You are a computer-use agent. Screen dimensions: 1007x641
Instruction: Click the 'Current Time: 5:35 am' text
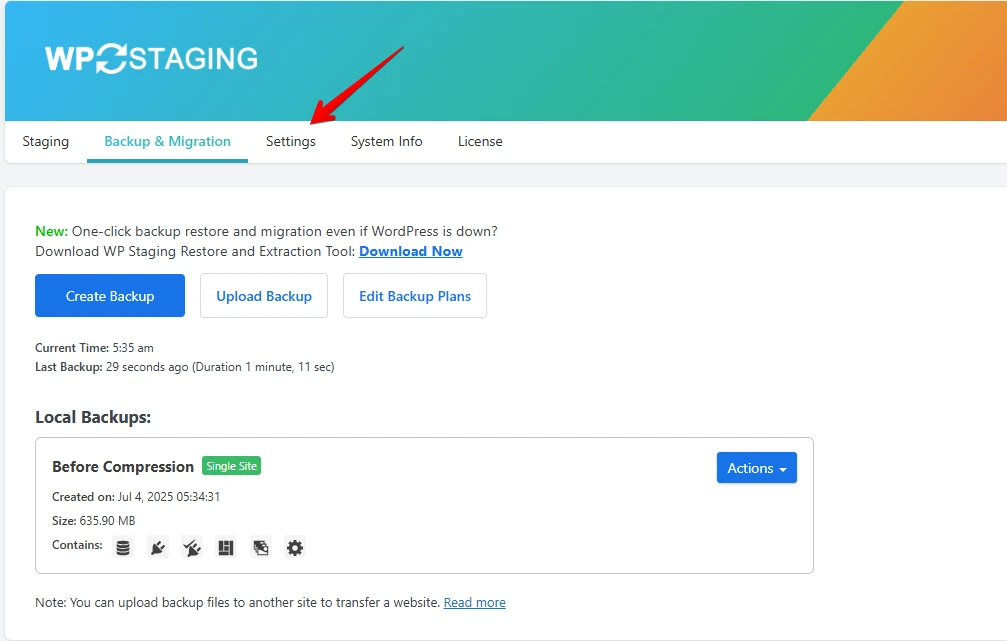pyautogui.click(x=94, y=347)
